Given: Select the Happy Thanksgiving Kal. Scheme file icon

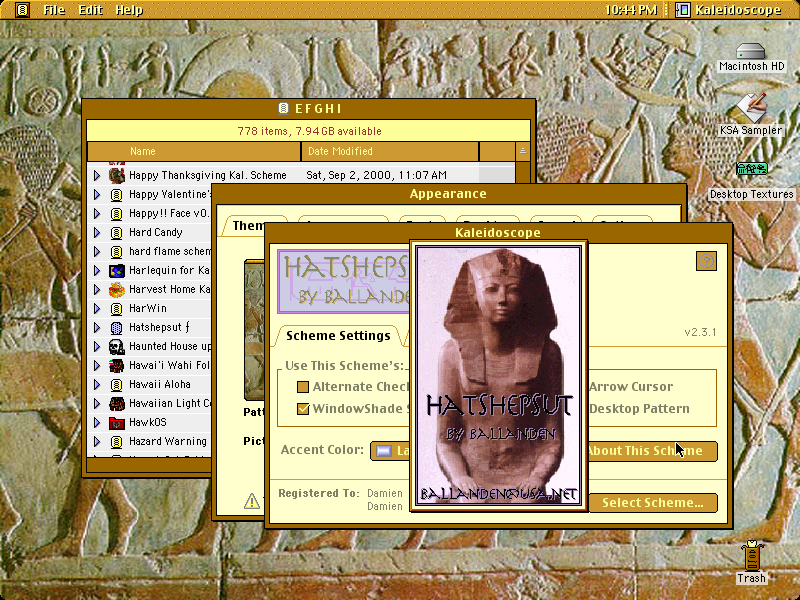Looking at the screenshot, I should [x=117, y=175].
